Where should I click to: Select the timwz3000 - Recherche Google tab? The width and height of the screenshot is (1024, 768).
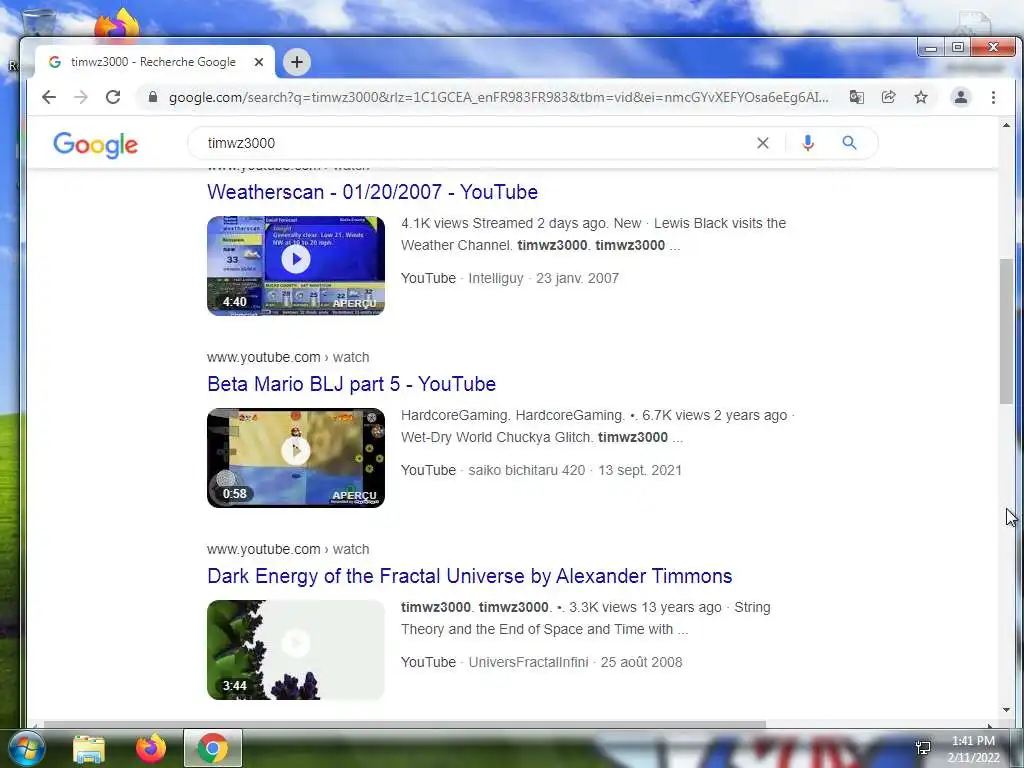[155, 62]
